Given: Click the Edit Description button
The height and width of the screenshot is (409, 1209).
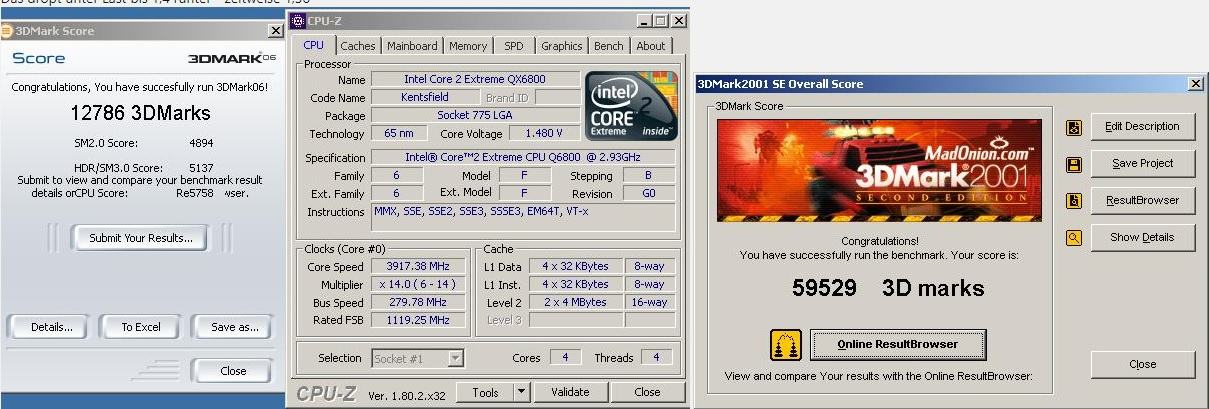Looking at the screenshot, I should [x=1141, y=127].
